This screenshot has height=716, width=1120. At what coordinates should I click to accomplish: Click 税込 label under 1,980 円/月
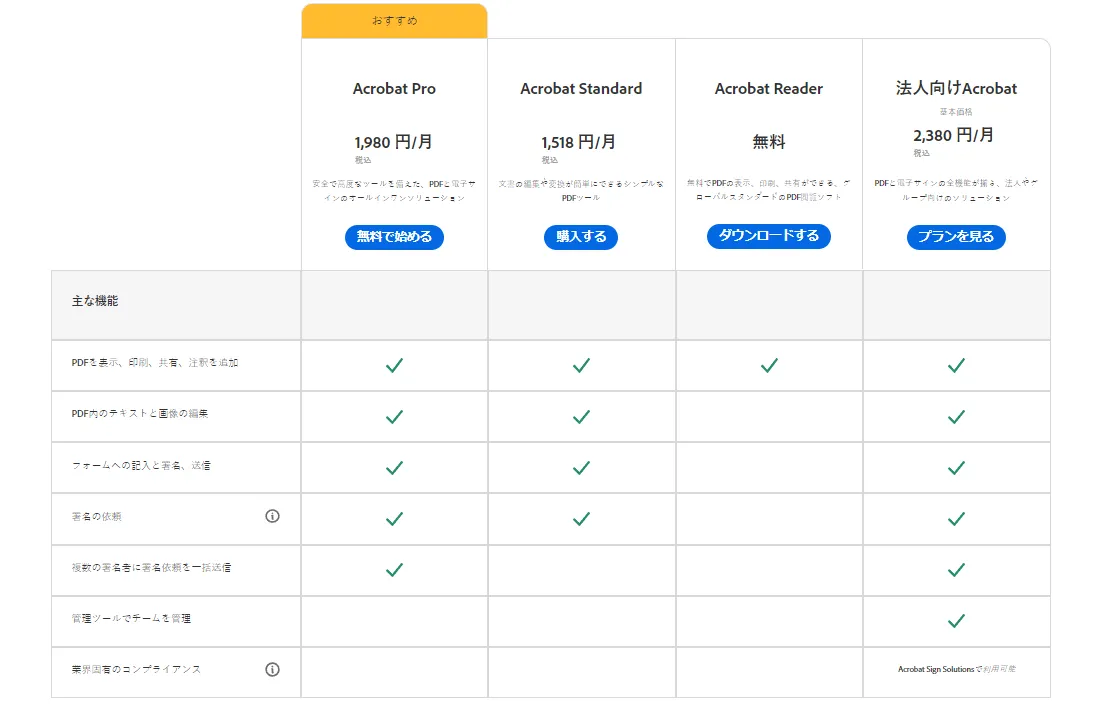(x=363, y=160)
